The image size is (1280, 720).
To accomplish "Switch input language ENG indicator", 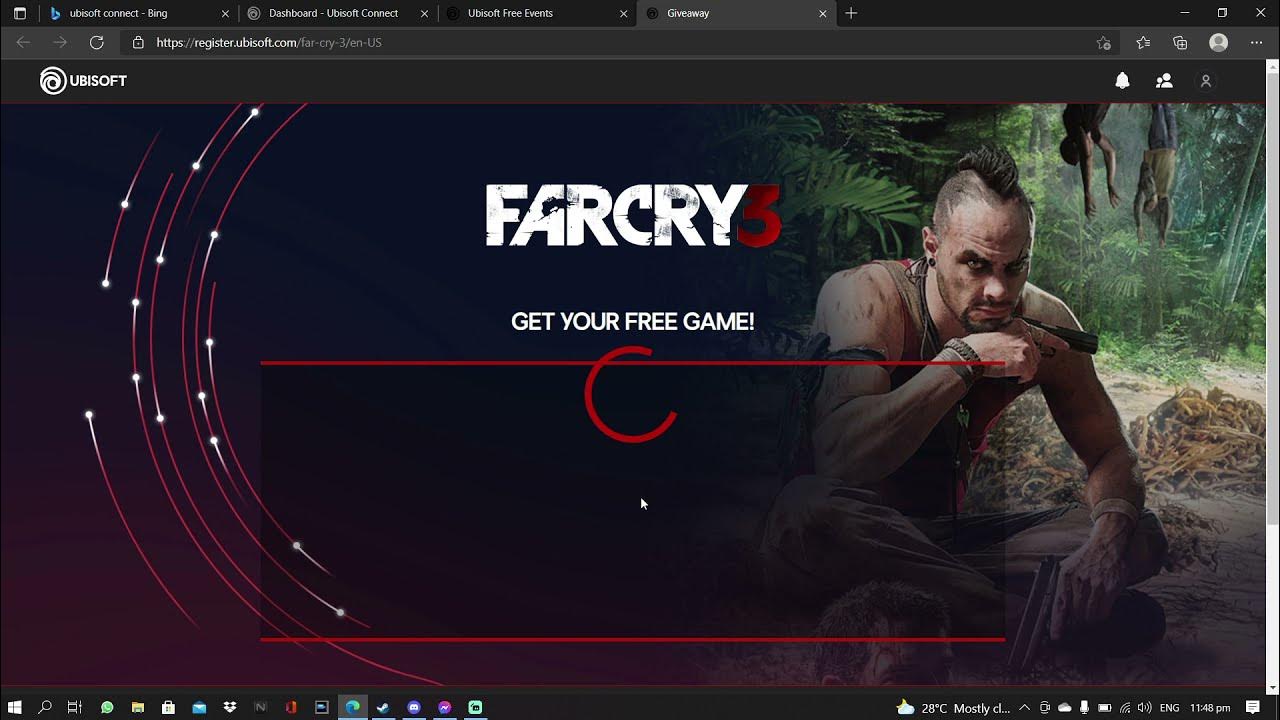I will tap(1169, 707).
